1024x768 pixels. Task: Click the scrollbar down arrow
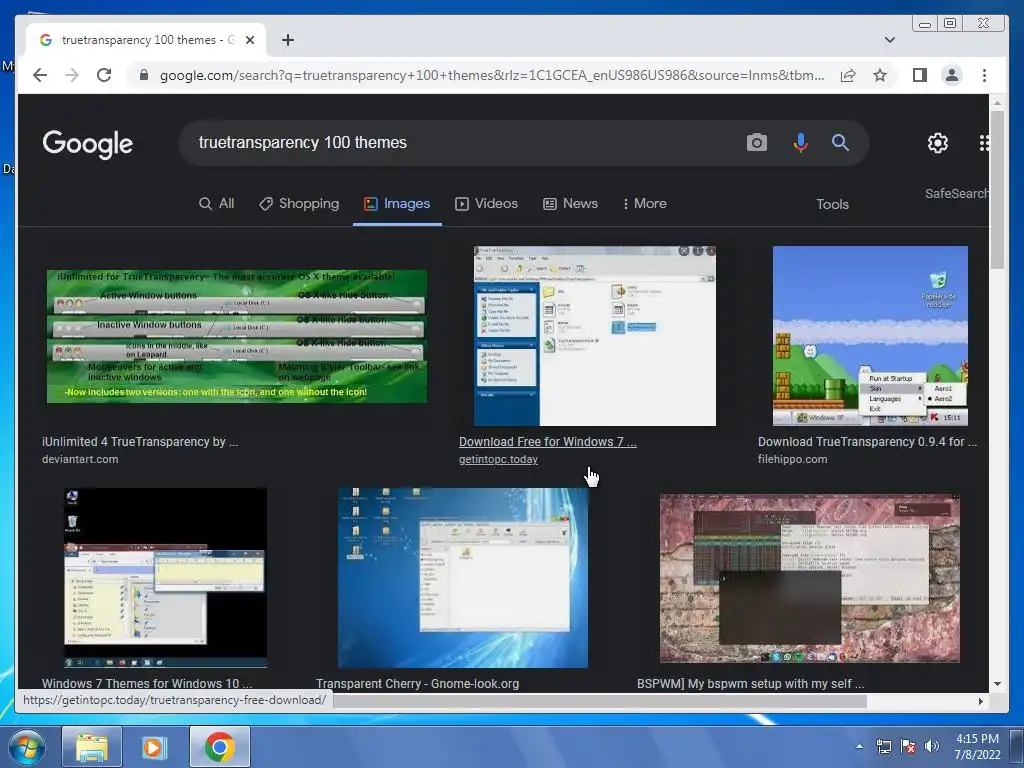[x=997, y=684]
